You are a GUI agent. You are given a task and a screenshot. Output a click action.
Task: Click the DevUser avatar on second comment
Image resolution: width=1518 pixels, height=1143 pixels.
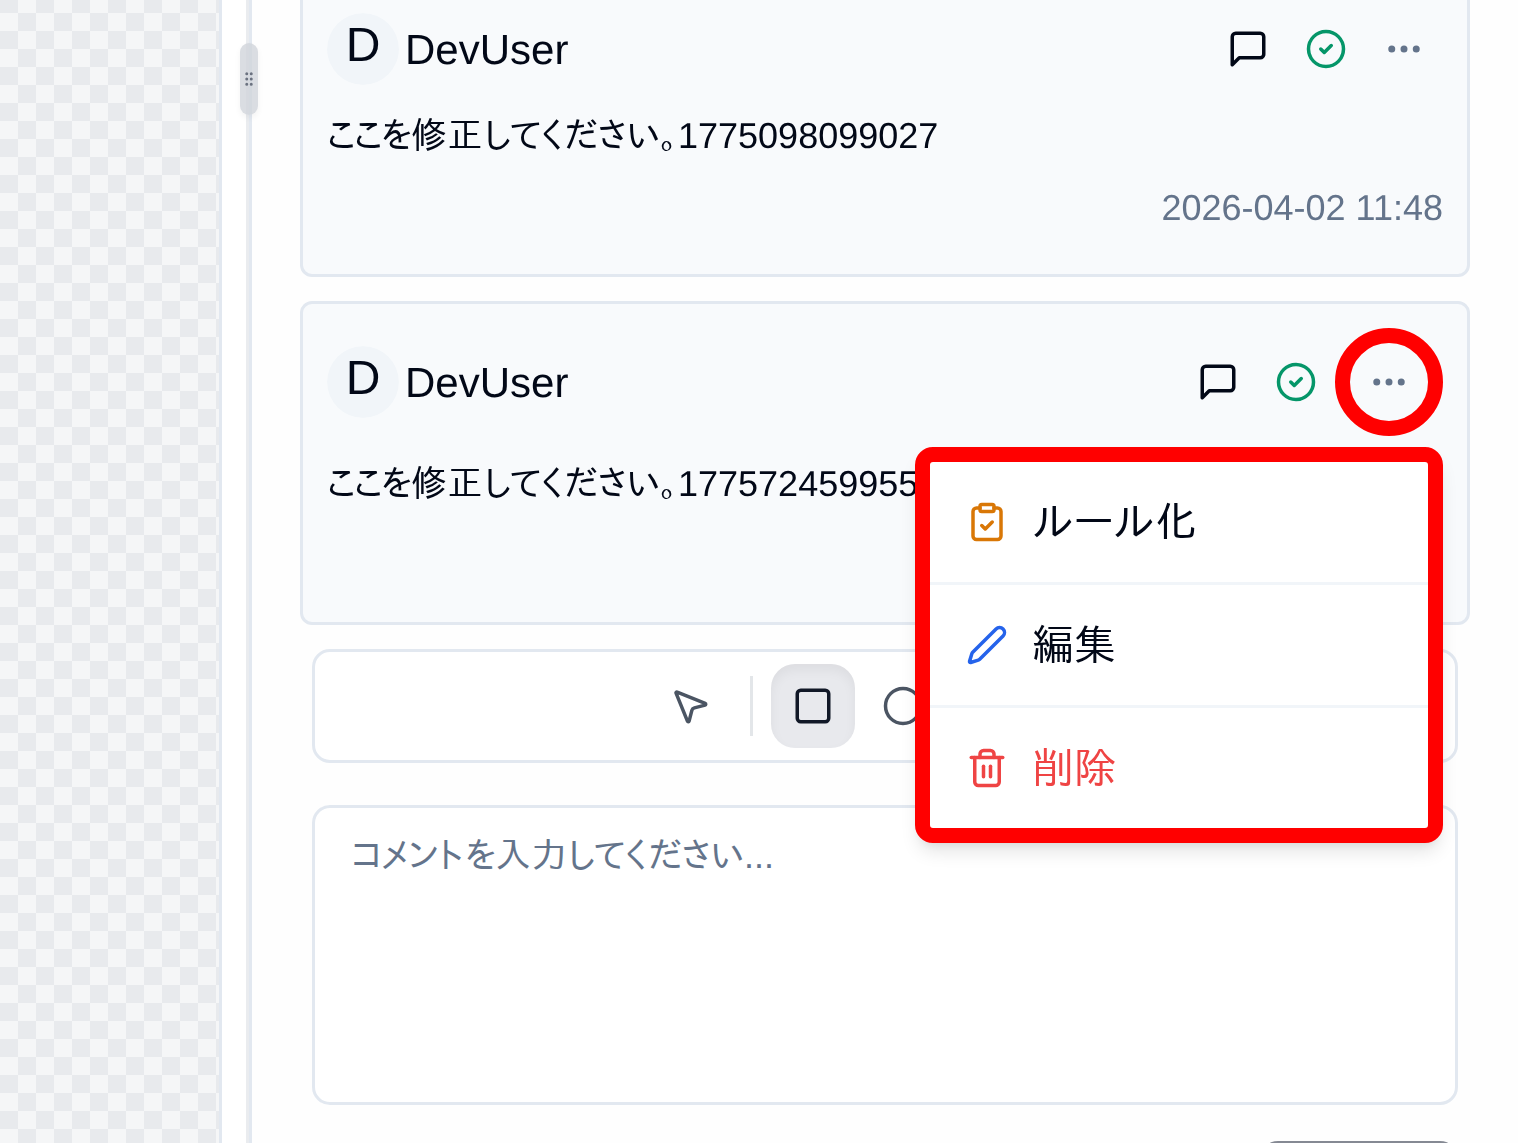[362, 381]
